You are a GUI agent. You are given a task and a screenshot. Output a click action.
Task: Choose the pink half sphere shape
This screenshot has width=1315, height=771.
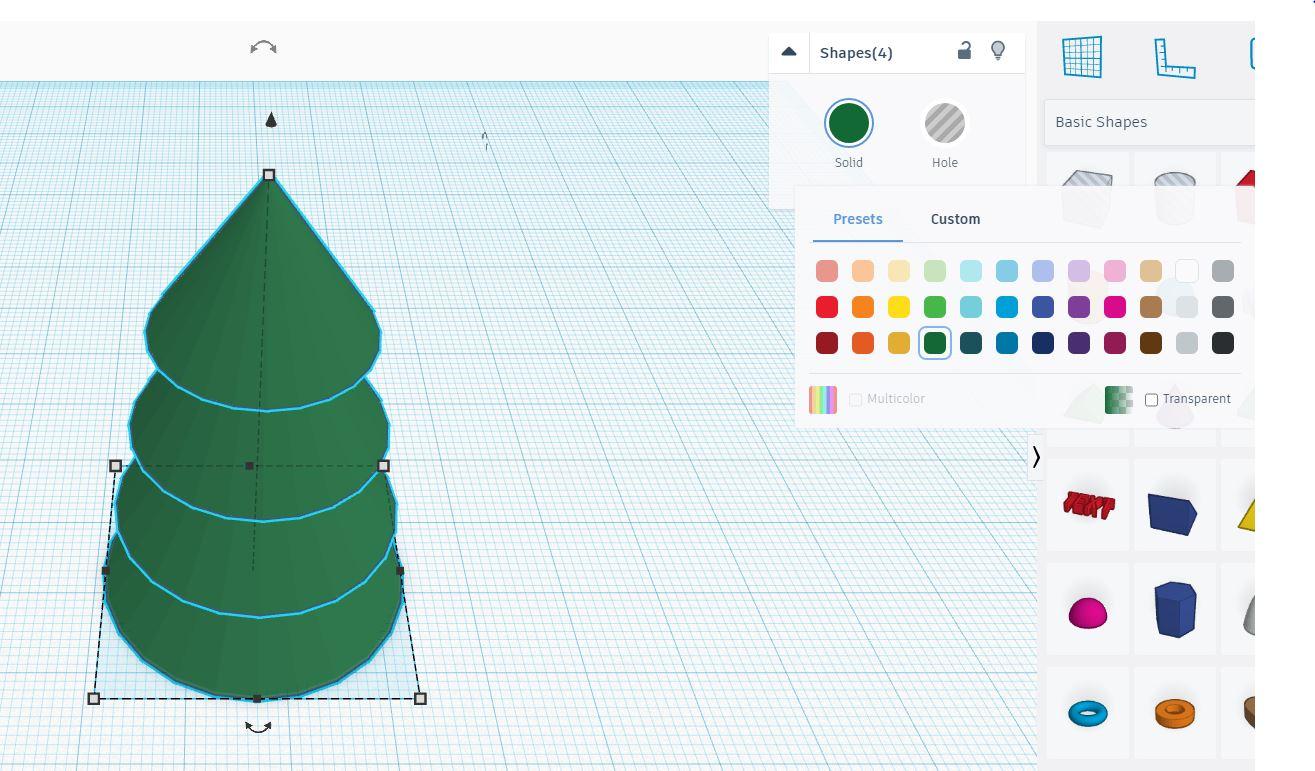click(x=1088, y=612)
